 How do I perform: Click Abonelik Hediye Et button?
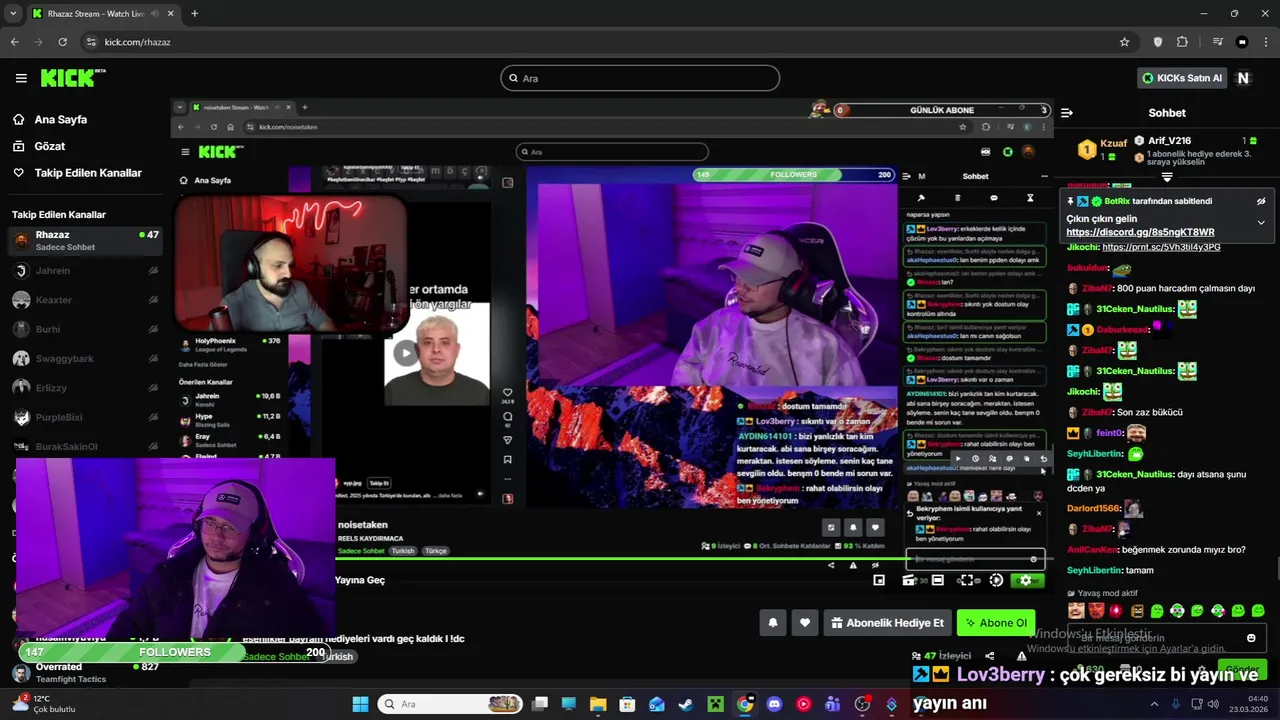pyautogui.click(x=887, y=623)
